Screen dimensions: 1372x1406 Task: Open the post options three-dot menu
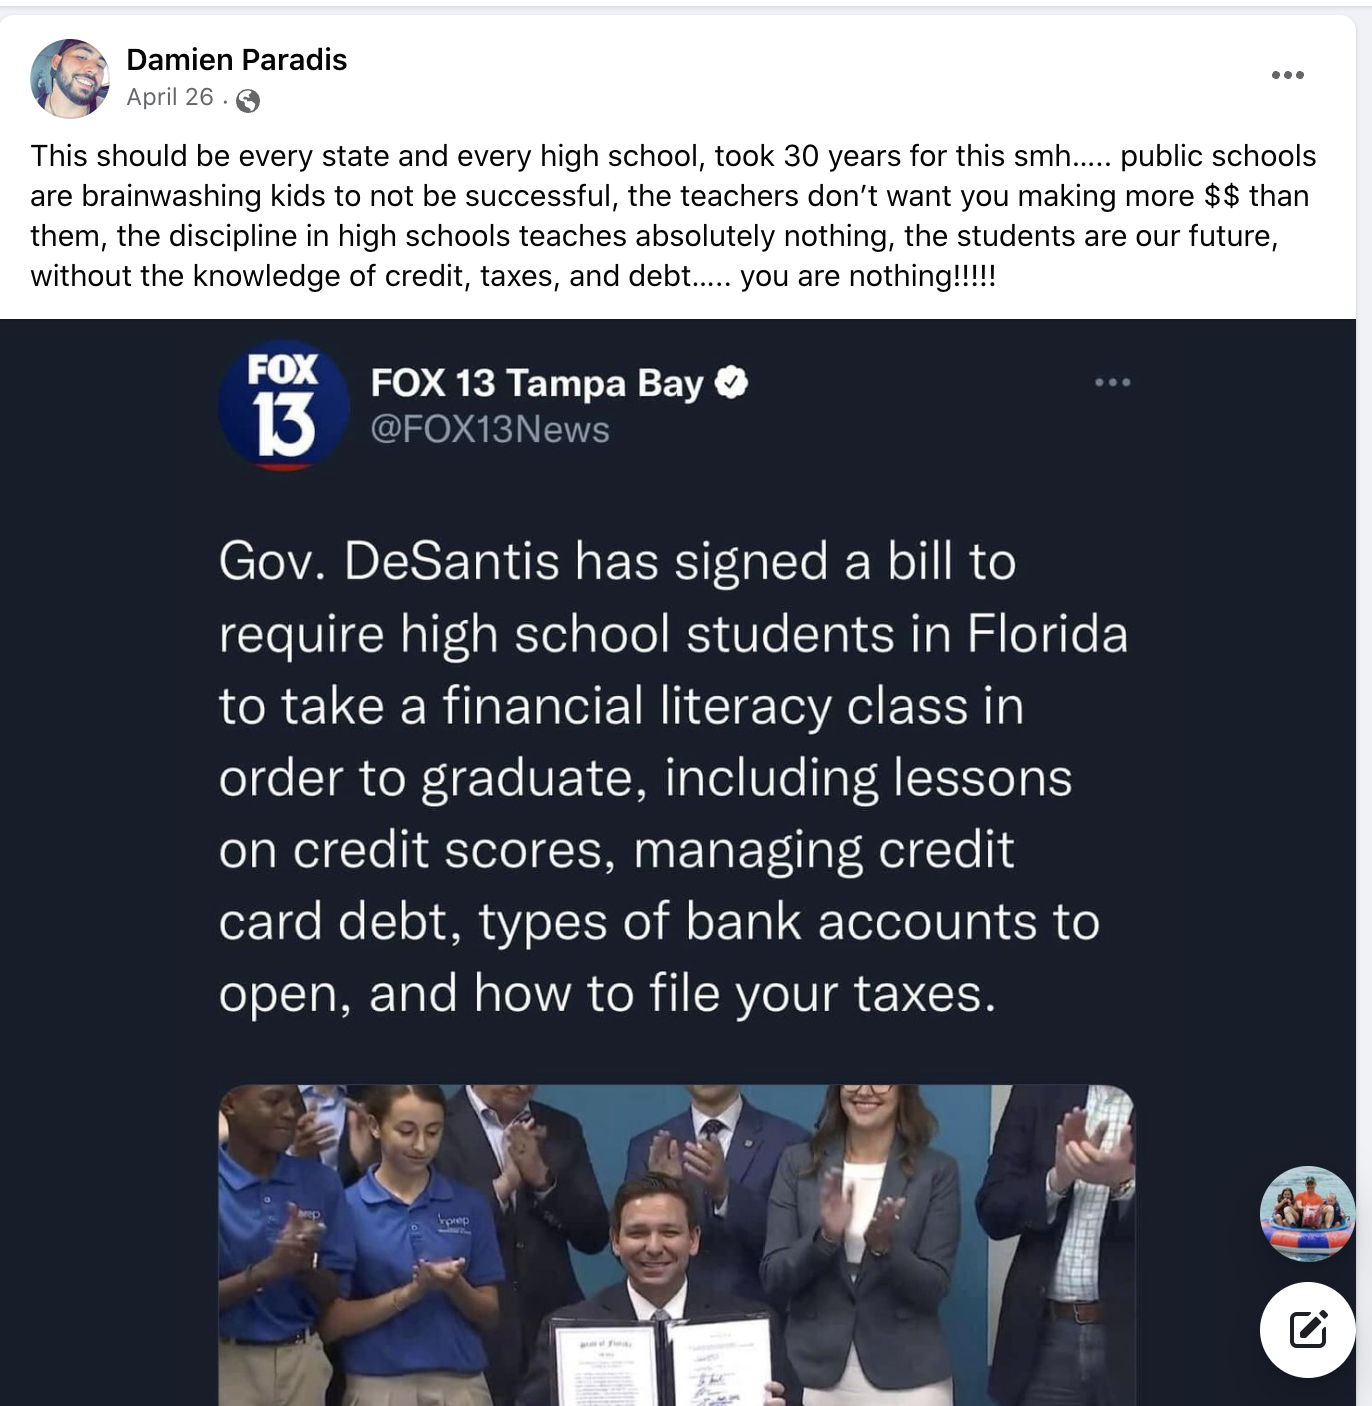(x=1287, y=75)
